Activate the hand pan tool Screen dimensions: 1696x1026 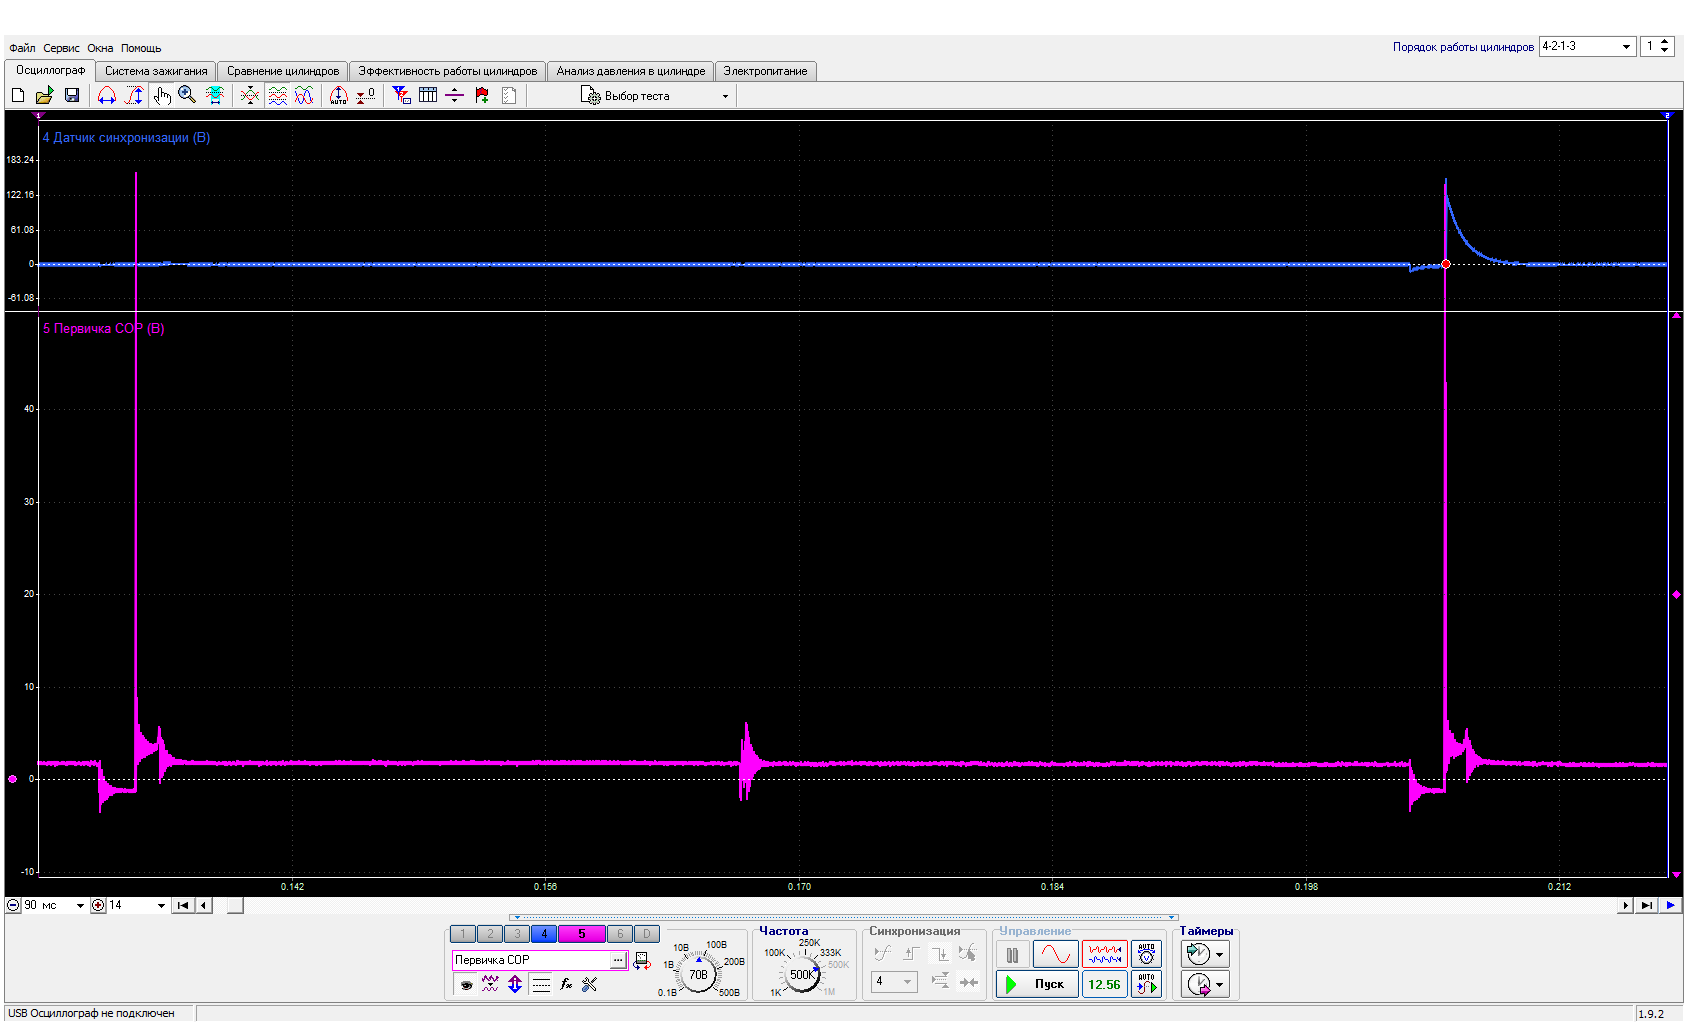tap(162, 95)
